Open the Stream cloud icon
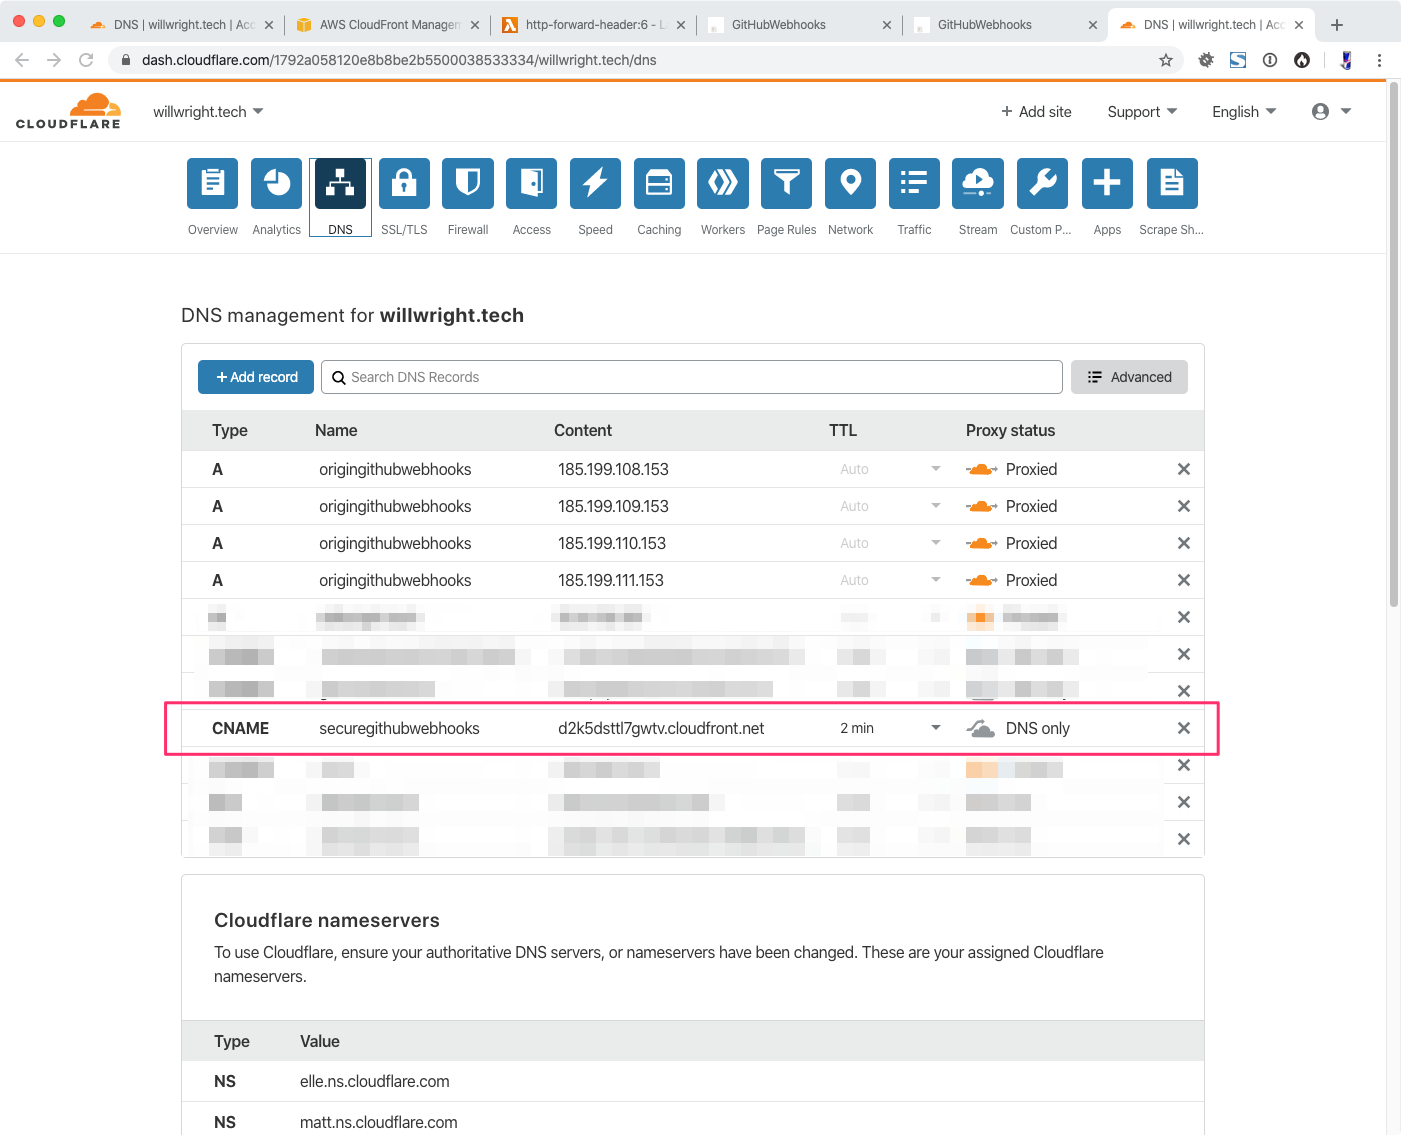This screenshot has width=1401, height=1135. click(978, 184)
